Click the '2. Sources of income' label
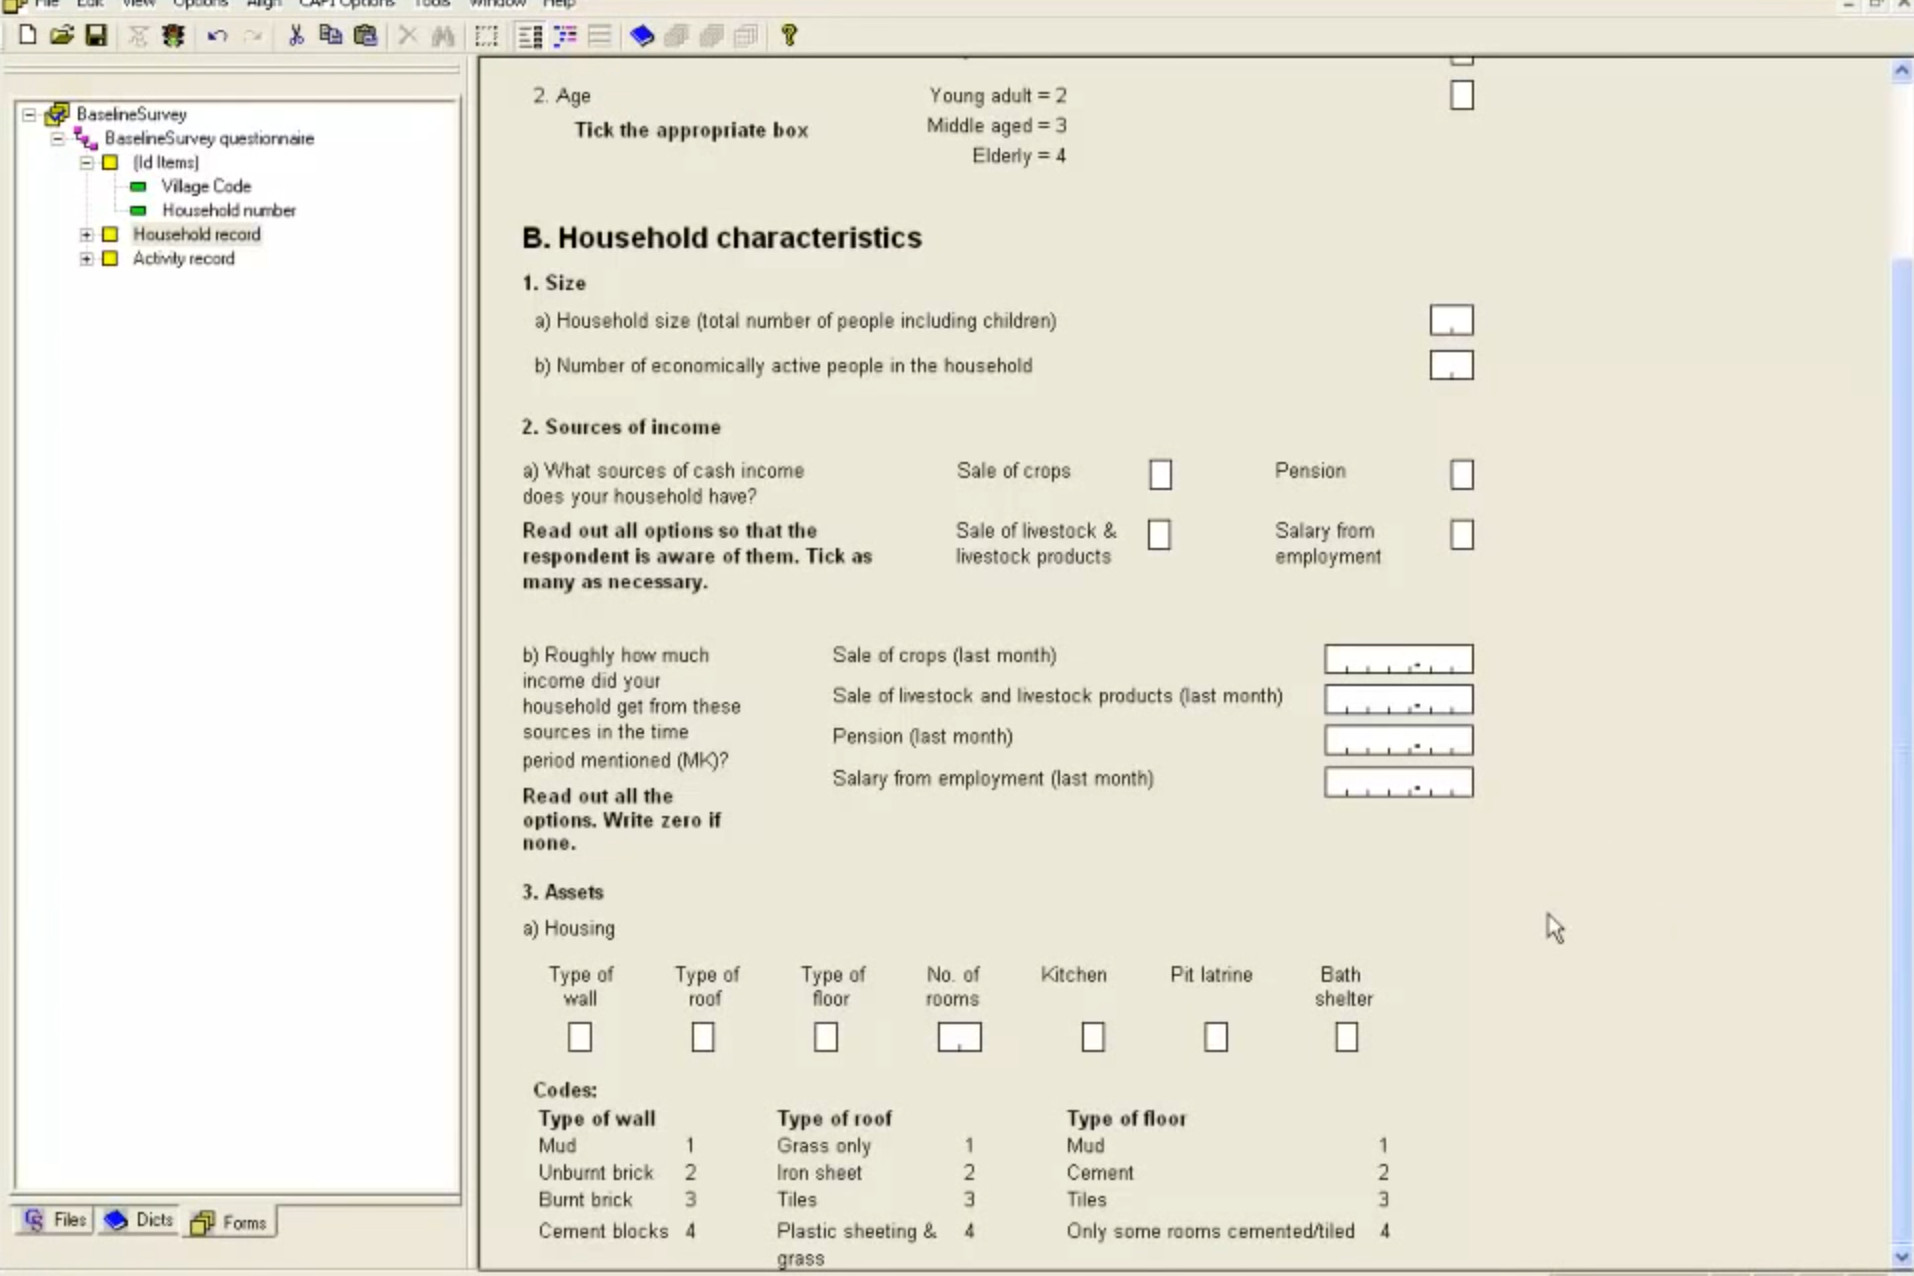Screen dimensions: 1914x1276 coord(621,427)
